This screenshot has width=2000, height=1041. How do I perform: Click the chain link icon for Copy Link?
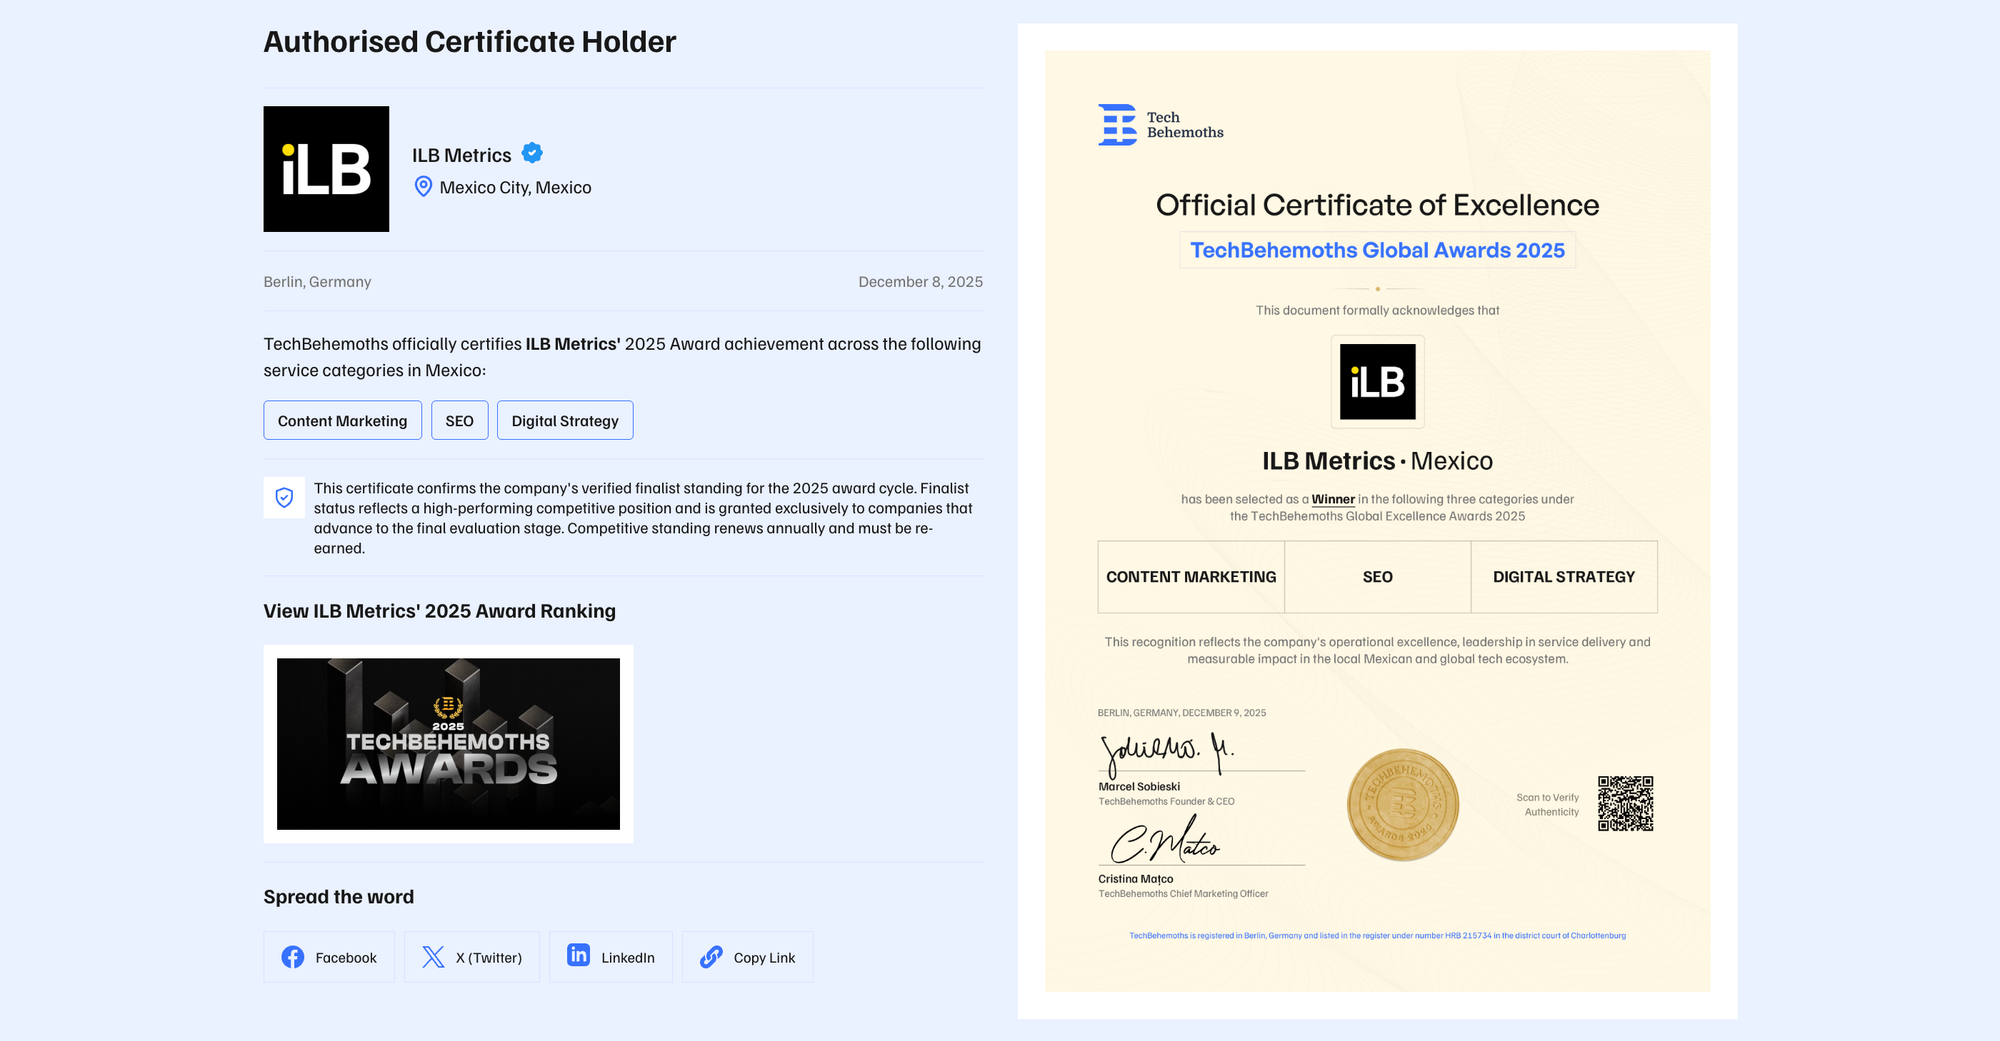click(711, 957)
